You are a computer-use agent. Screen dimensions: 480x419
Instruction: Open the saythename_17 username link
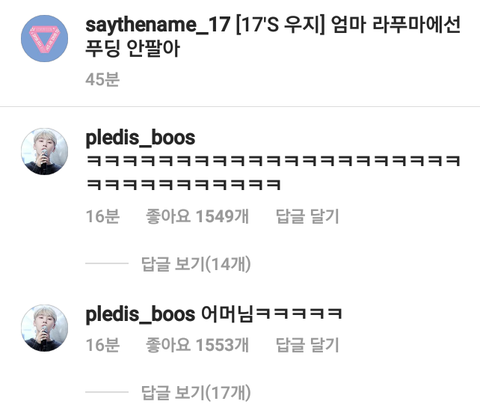coord(158,25)
